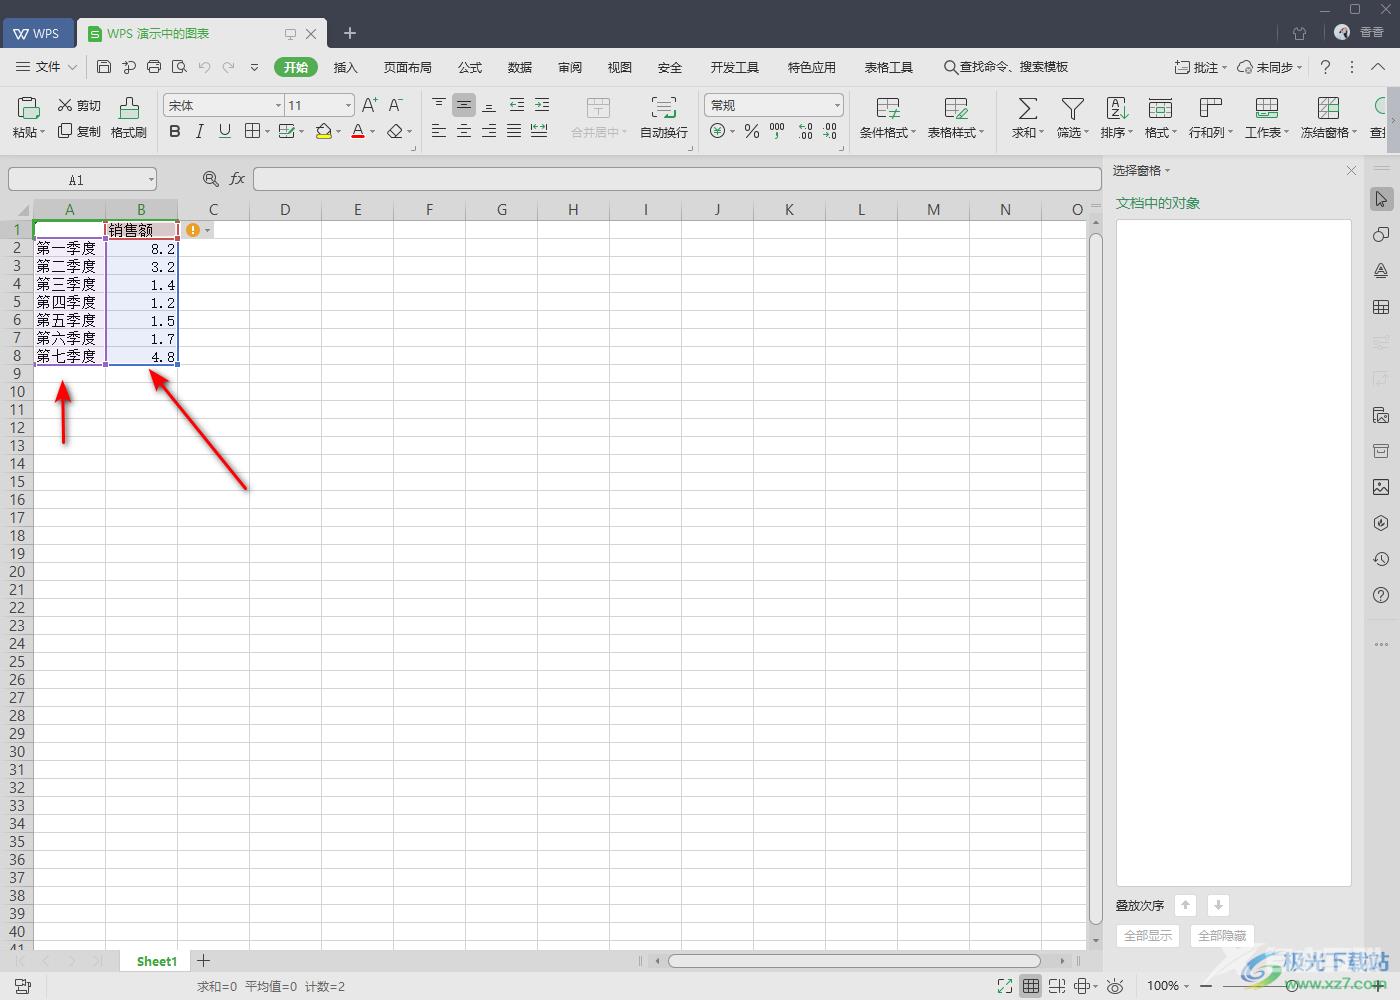Image resolution: width=1400 pixels, height=1000 pixels.
Task: Switch to the 插入 tab
Action: [345, 67]
